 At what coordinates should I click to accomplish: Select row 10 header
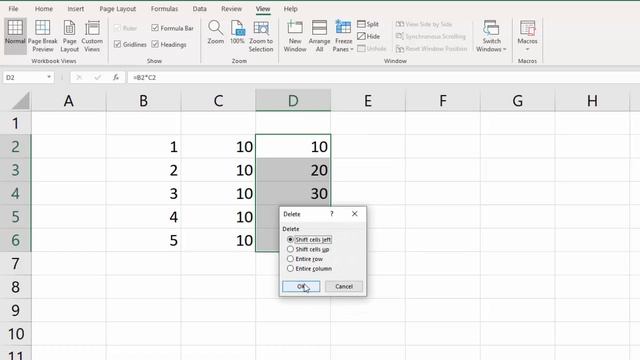tap(15, 334)
